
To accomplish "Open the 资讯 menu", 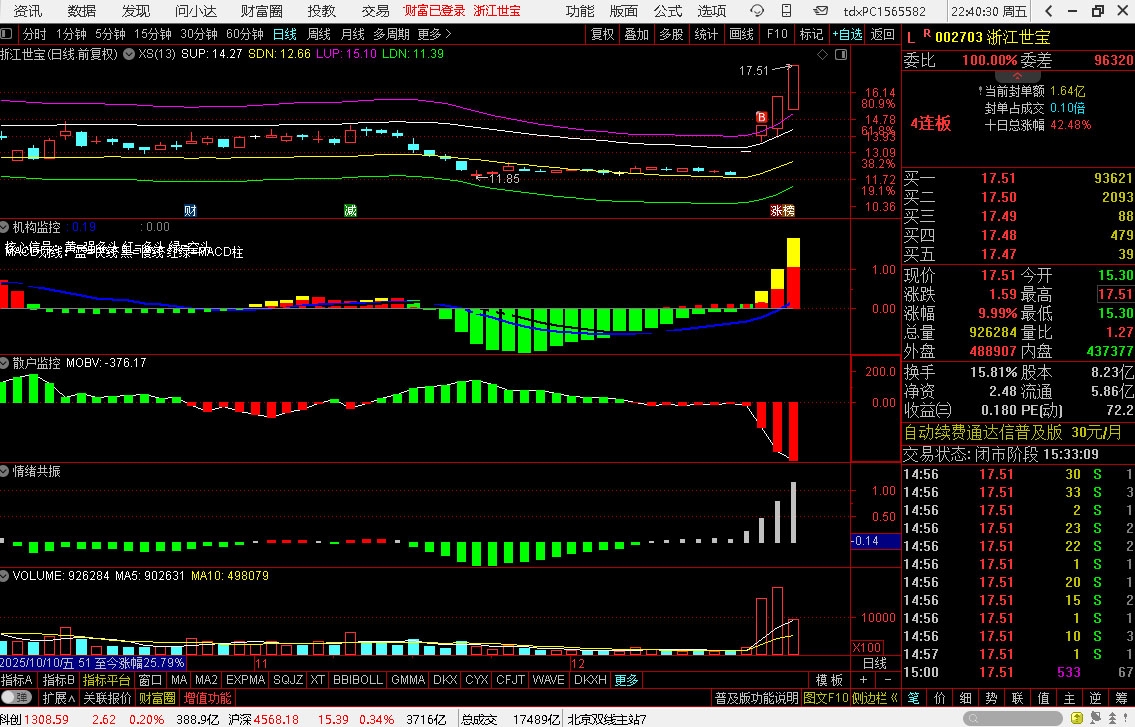I will pos(28,11).
